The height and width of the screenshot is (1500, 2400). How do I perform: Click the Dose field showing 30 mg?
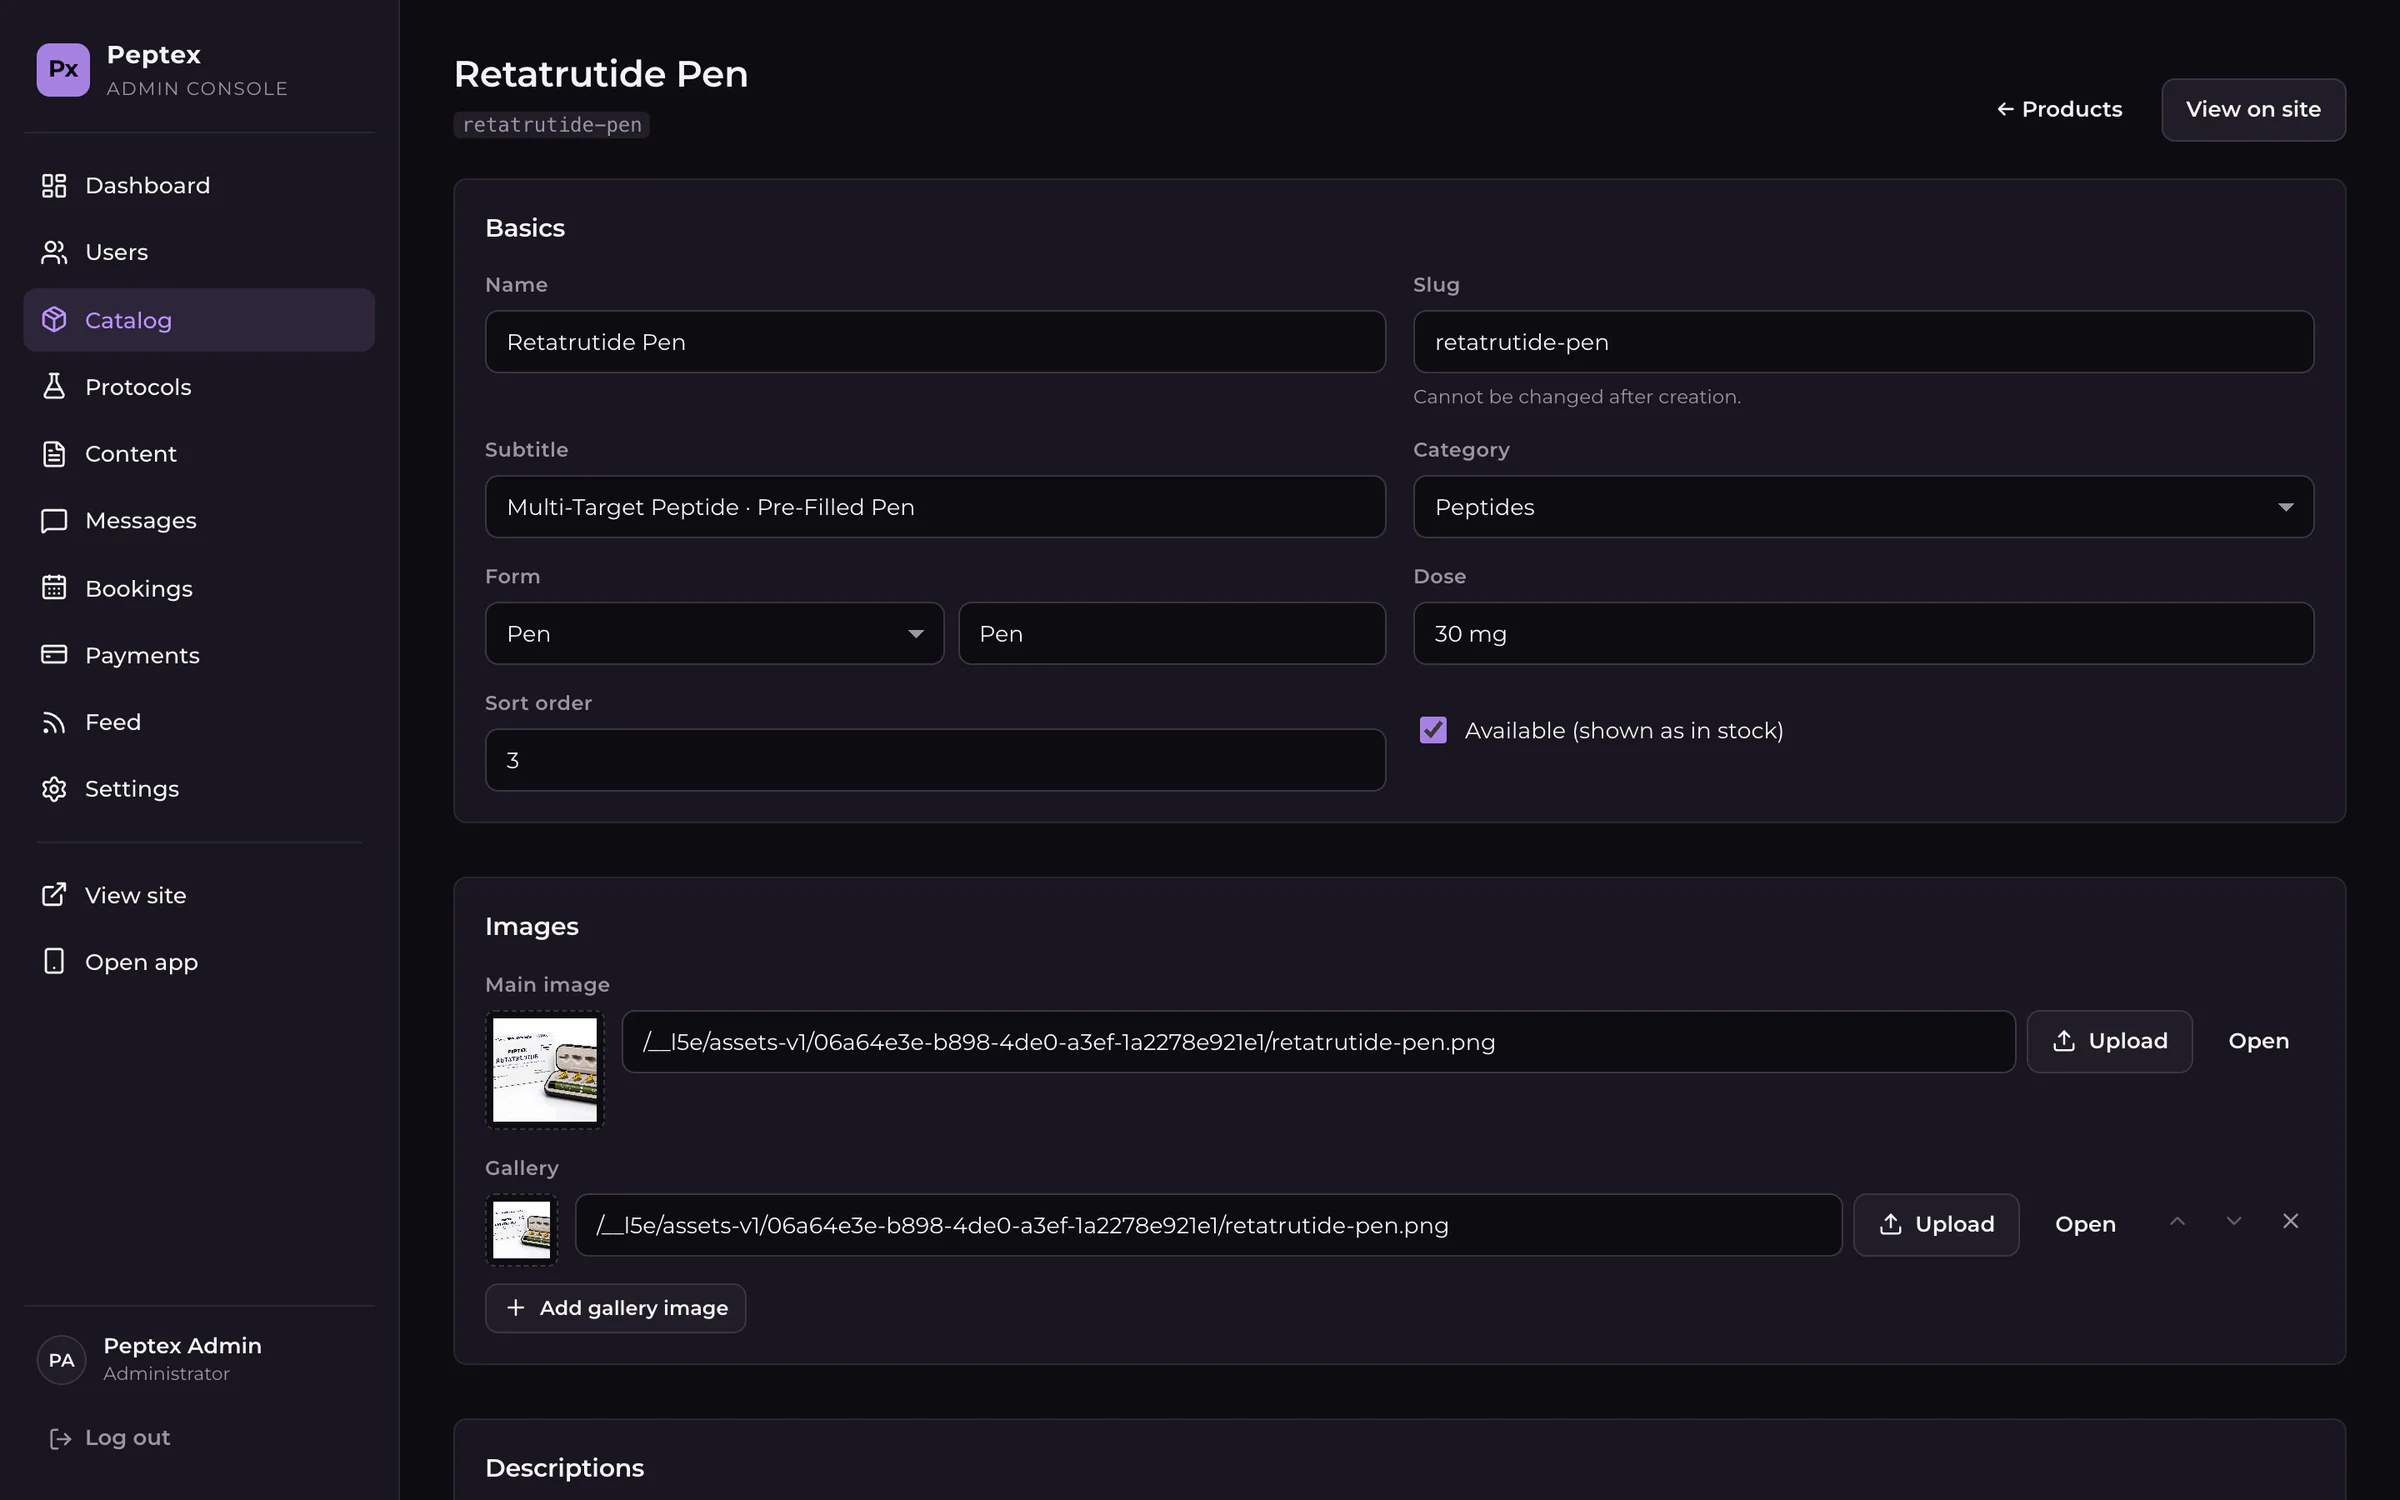(x=1863, y=634)
